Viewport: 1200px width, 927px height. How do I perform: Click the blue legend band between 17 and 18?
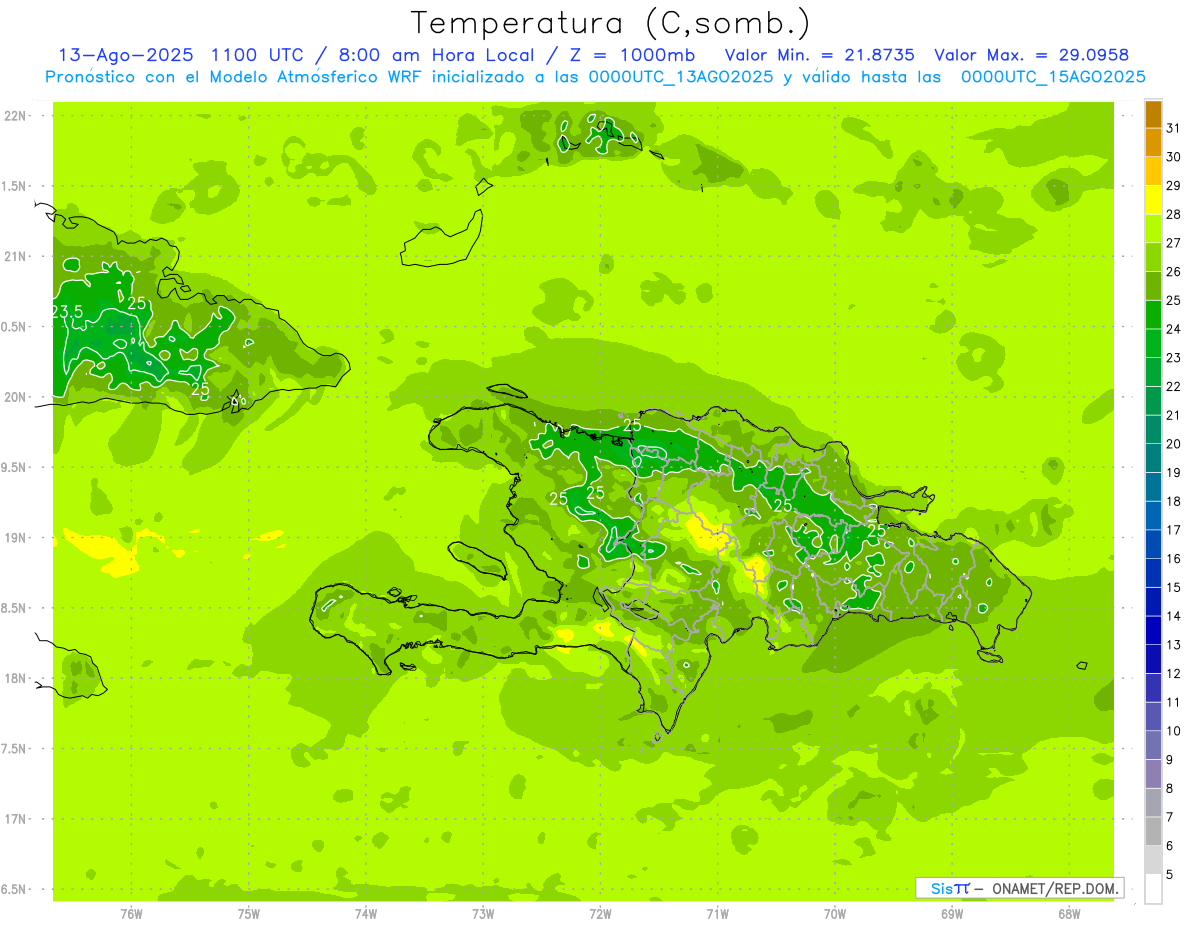[x=1153, y=516]
